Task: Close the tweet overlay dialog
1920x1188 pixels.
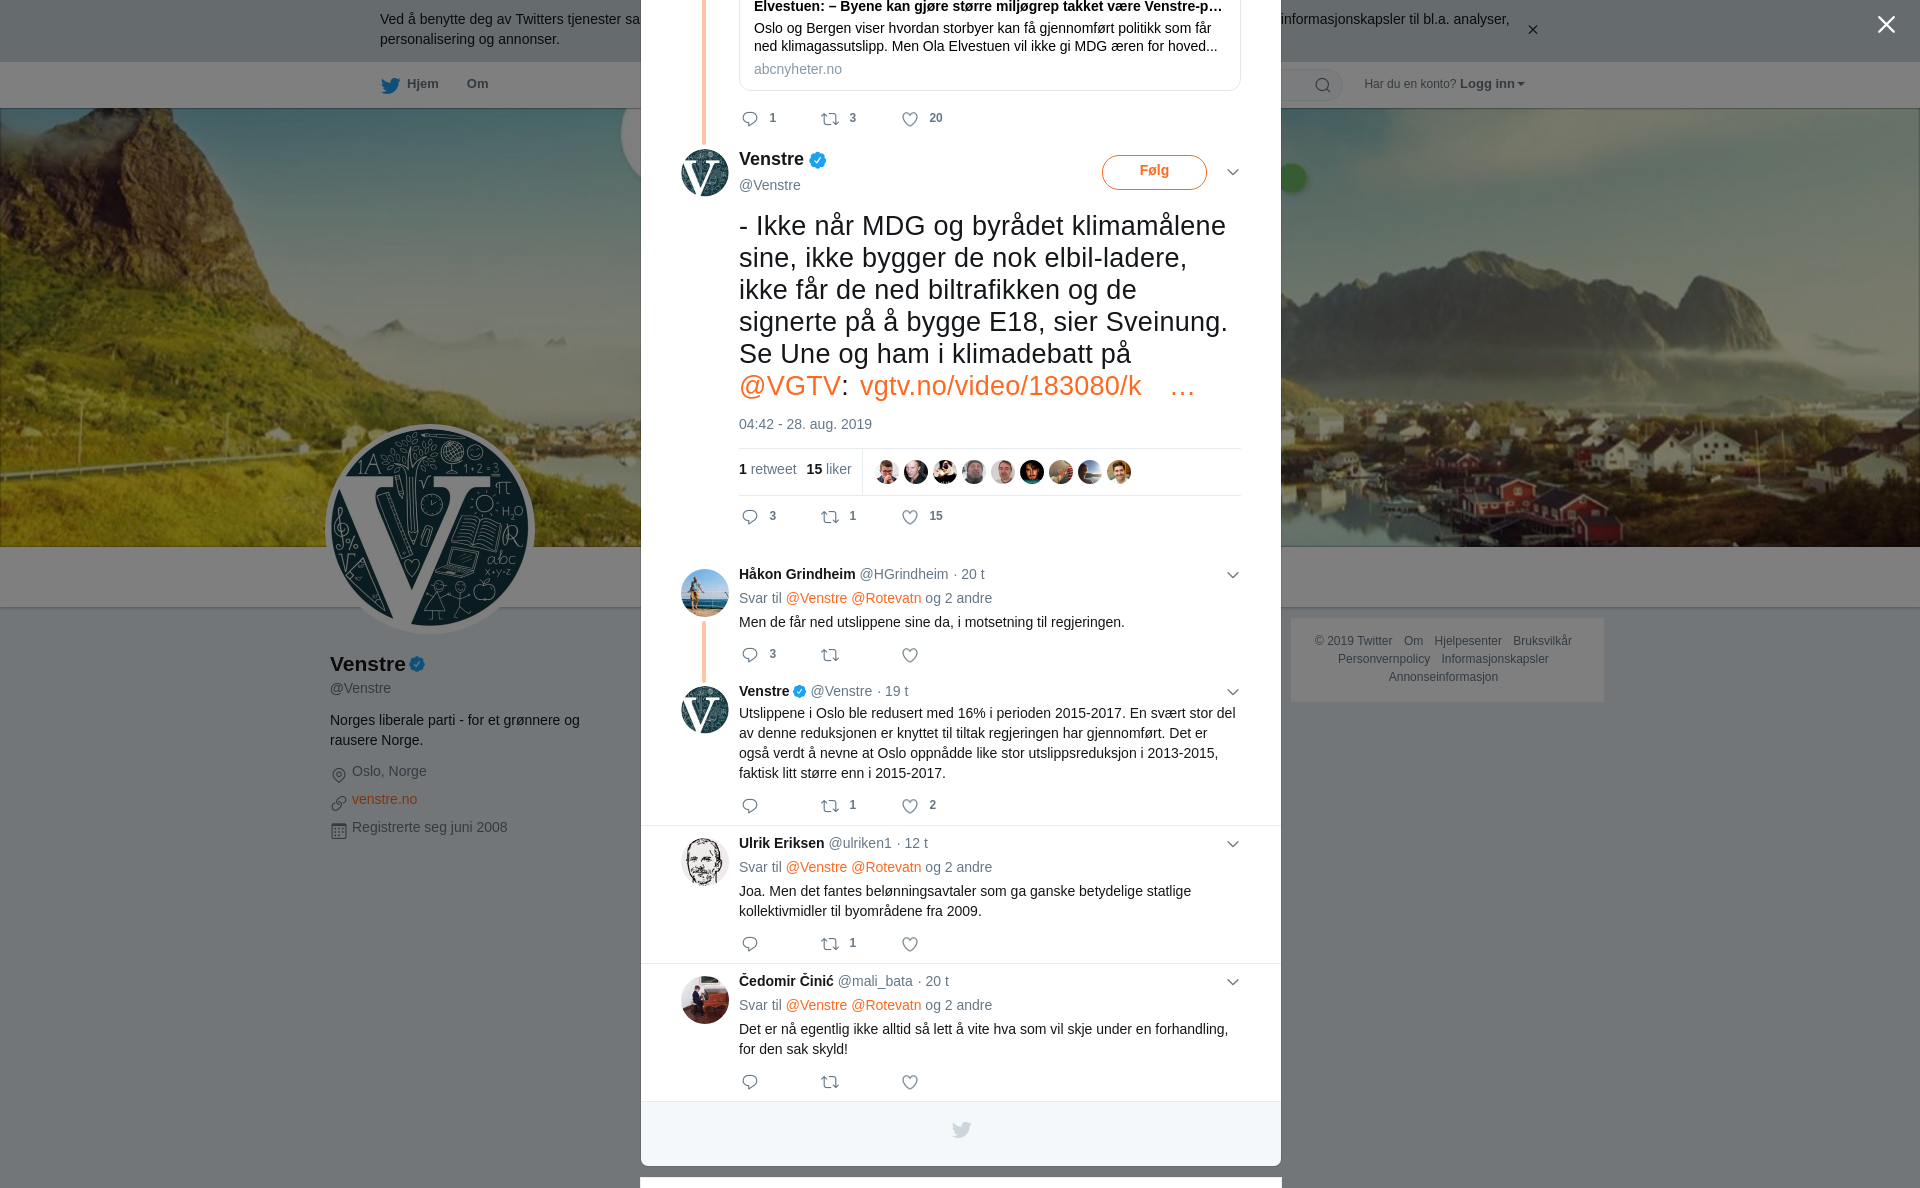Action: pyautogui.click(x=1886, y=25)
